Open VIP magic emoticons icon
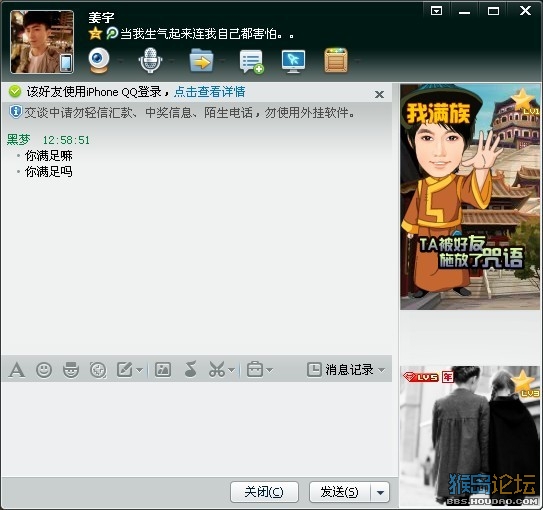 pos(71,370)
